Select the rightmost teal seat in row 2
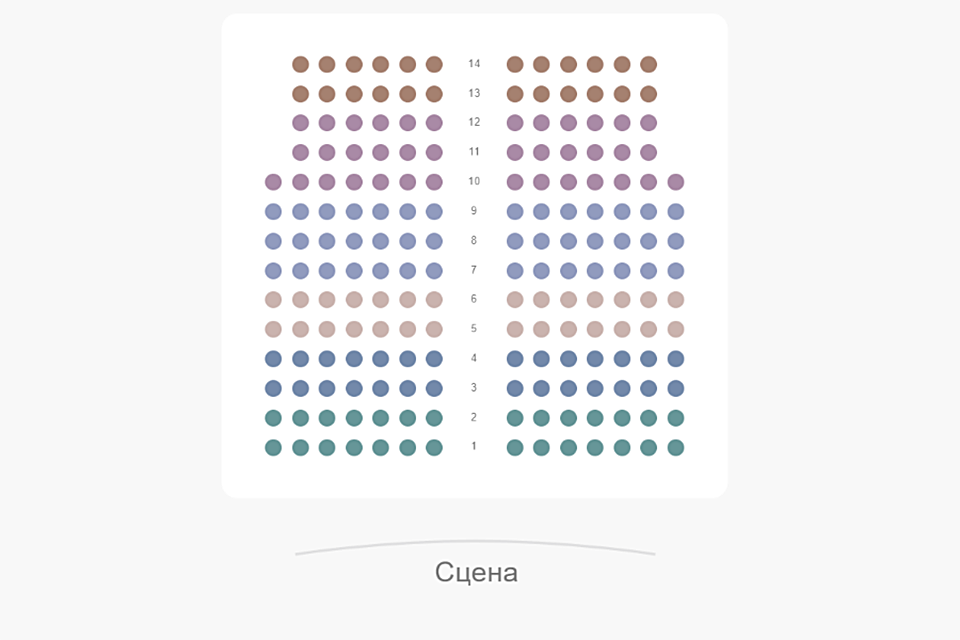 tap(676, 418)
